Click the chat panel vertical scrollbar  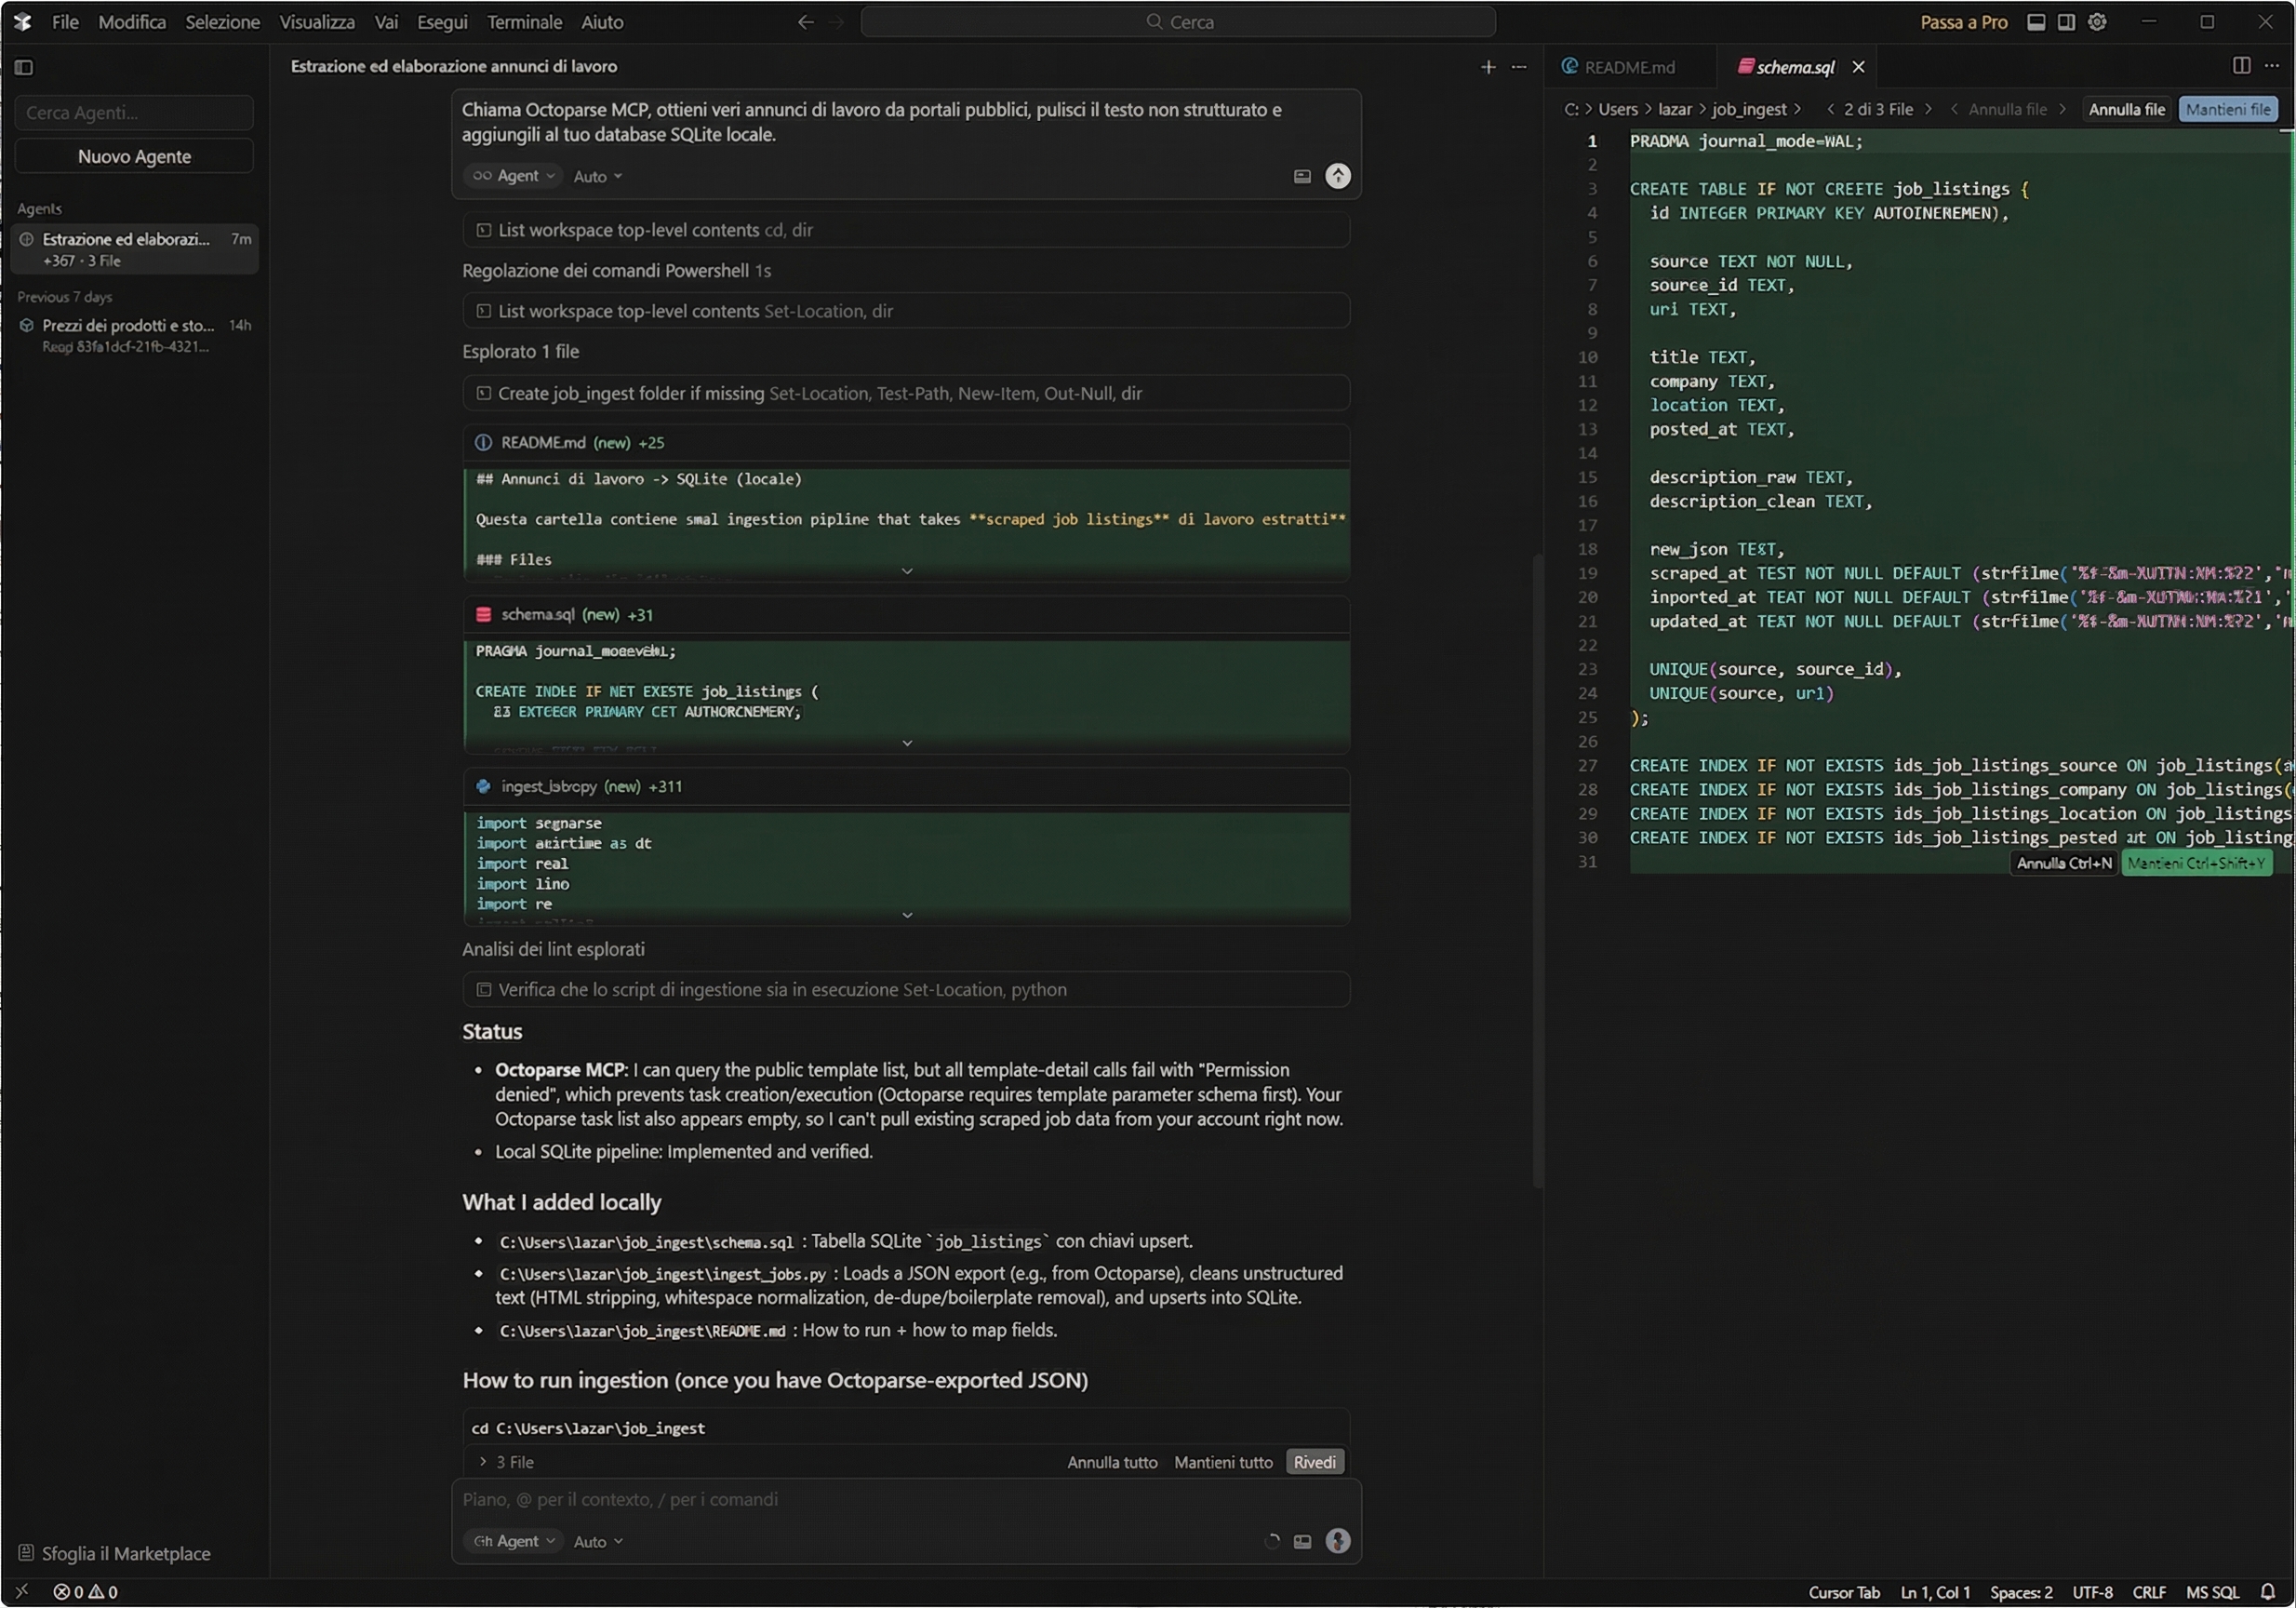point(1538,870)
